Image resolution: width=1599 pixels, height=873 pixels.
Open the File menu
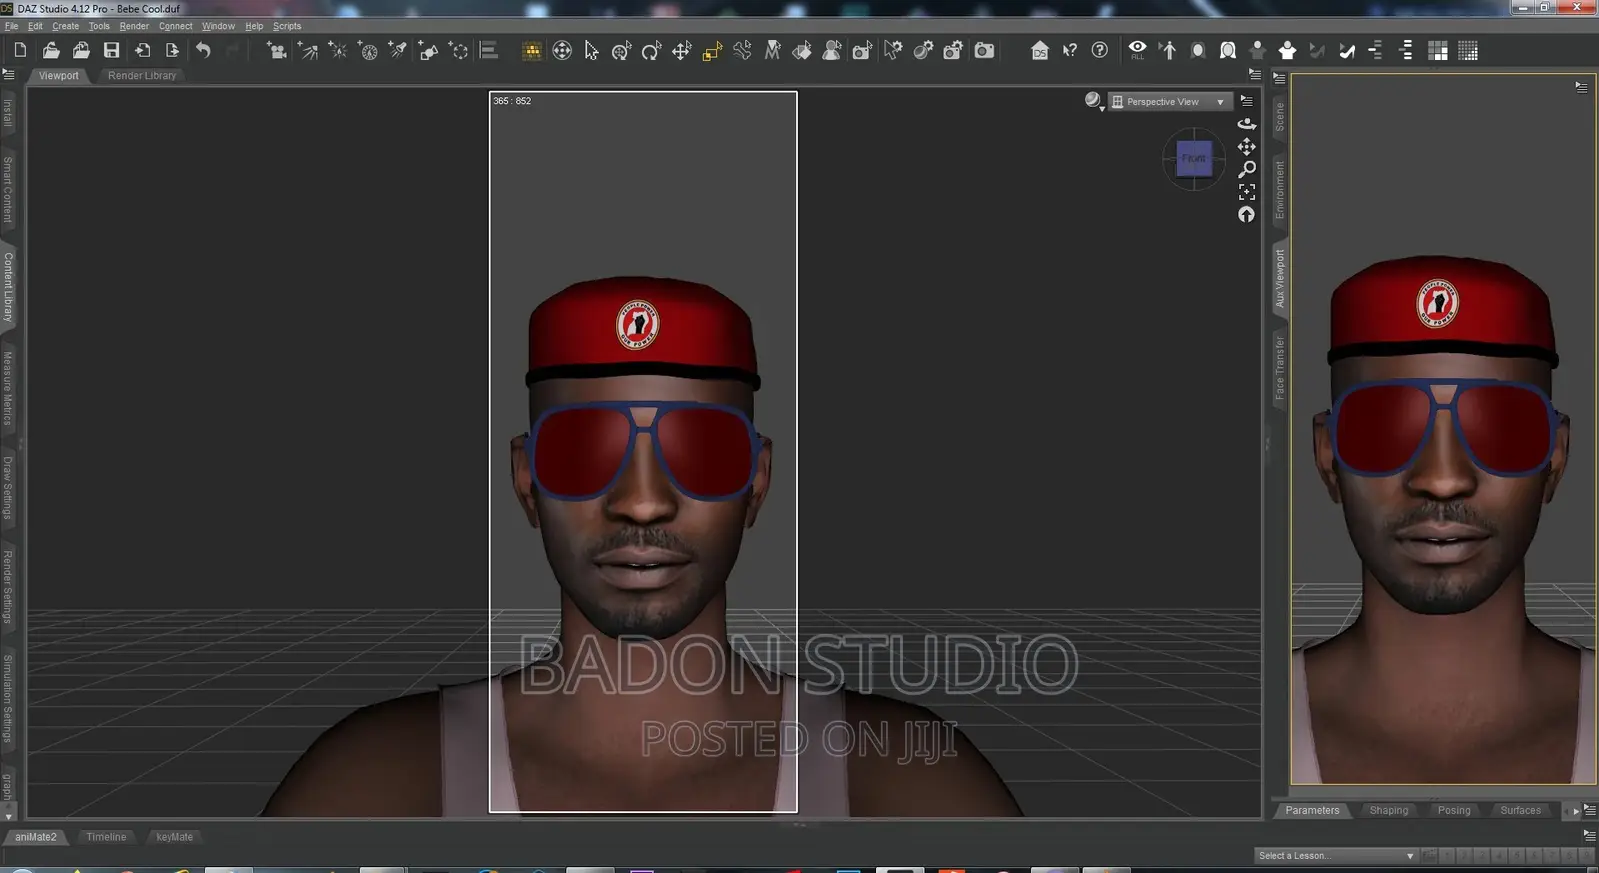tap(12, 26)
